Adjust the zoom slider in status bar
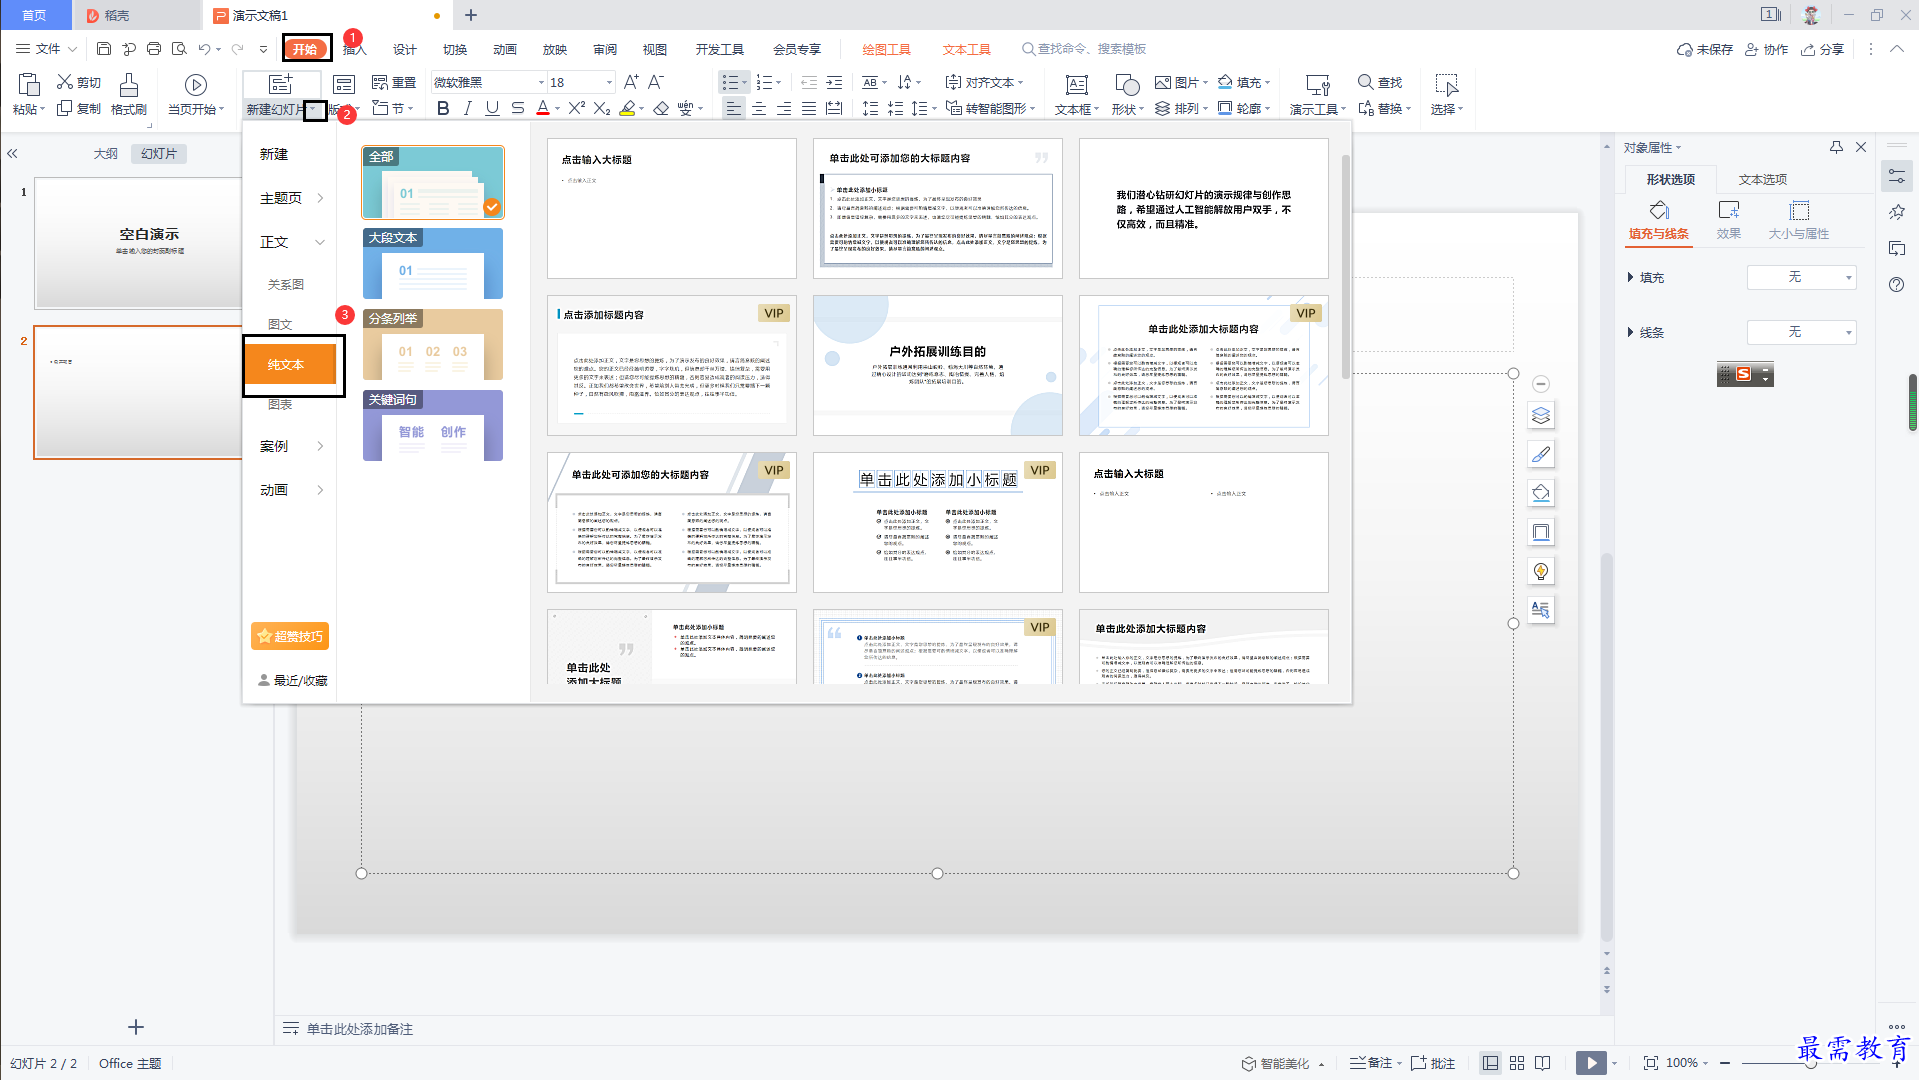 (1810, 1063)
